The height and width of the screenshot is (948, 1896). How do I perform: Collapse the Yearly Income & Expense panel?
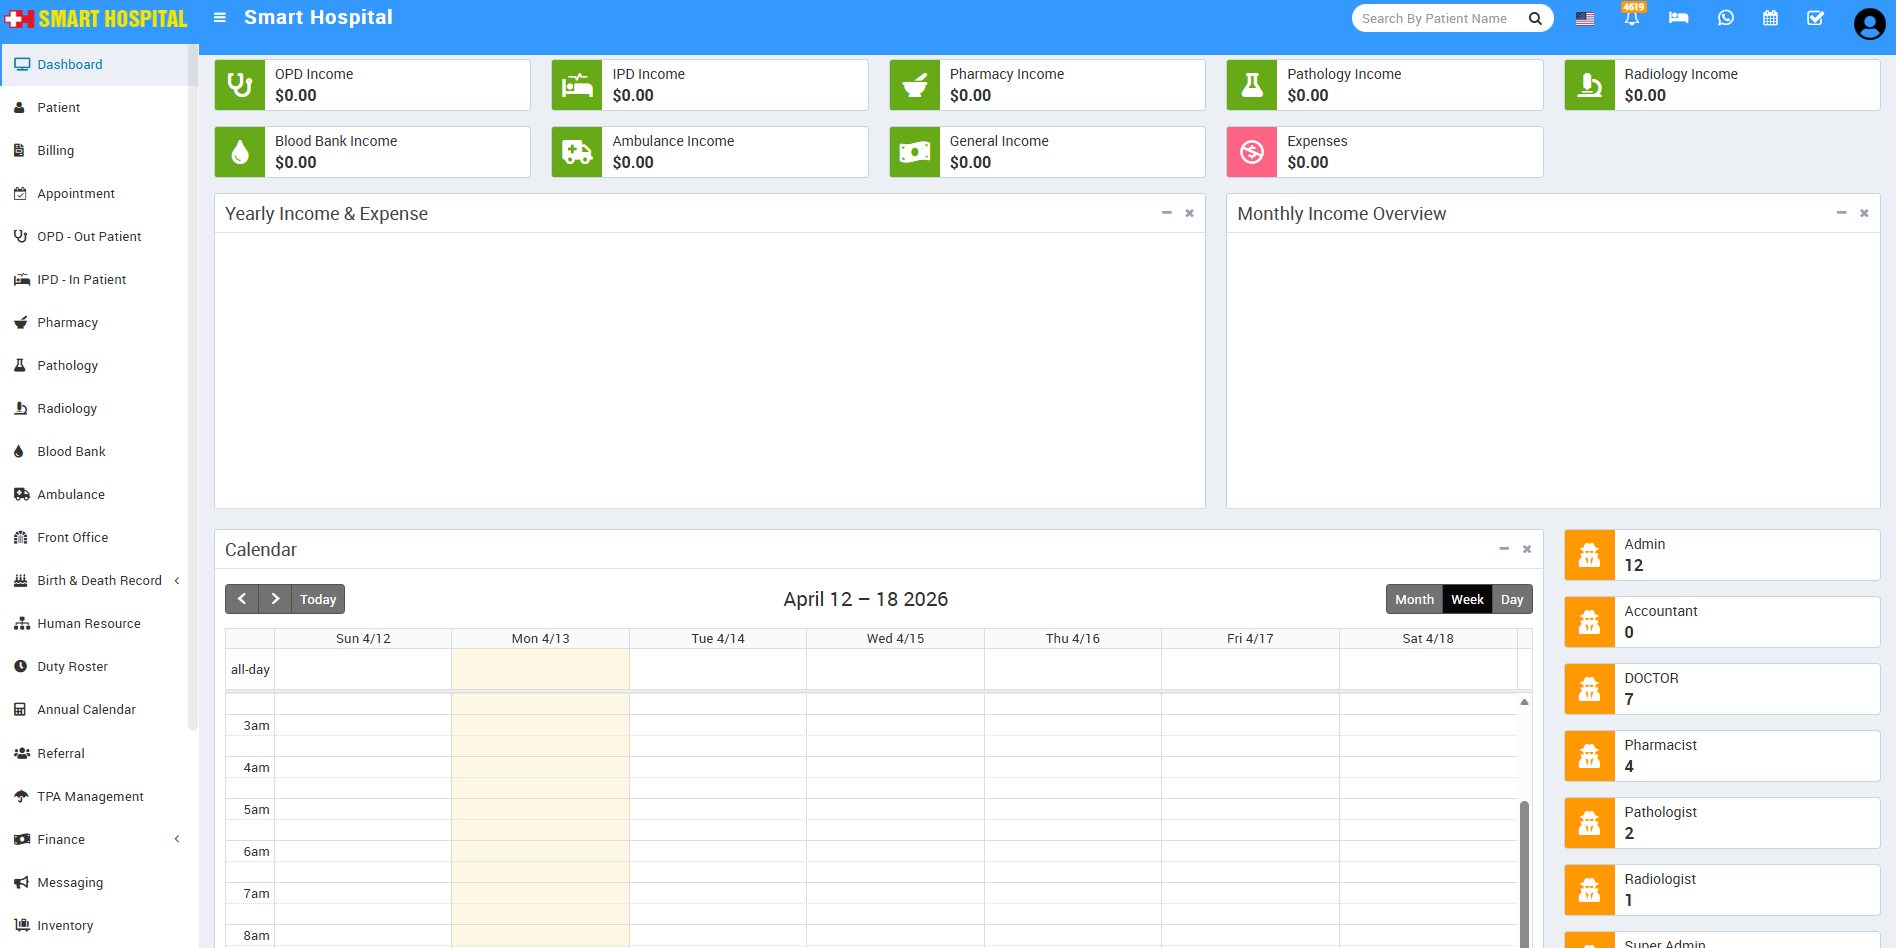pos(1166,213)
